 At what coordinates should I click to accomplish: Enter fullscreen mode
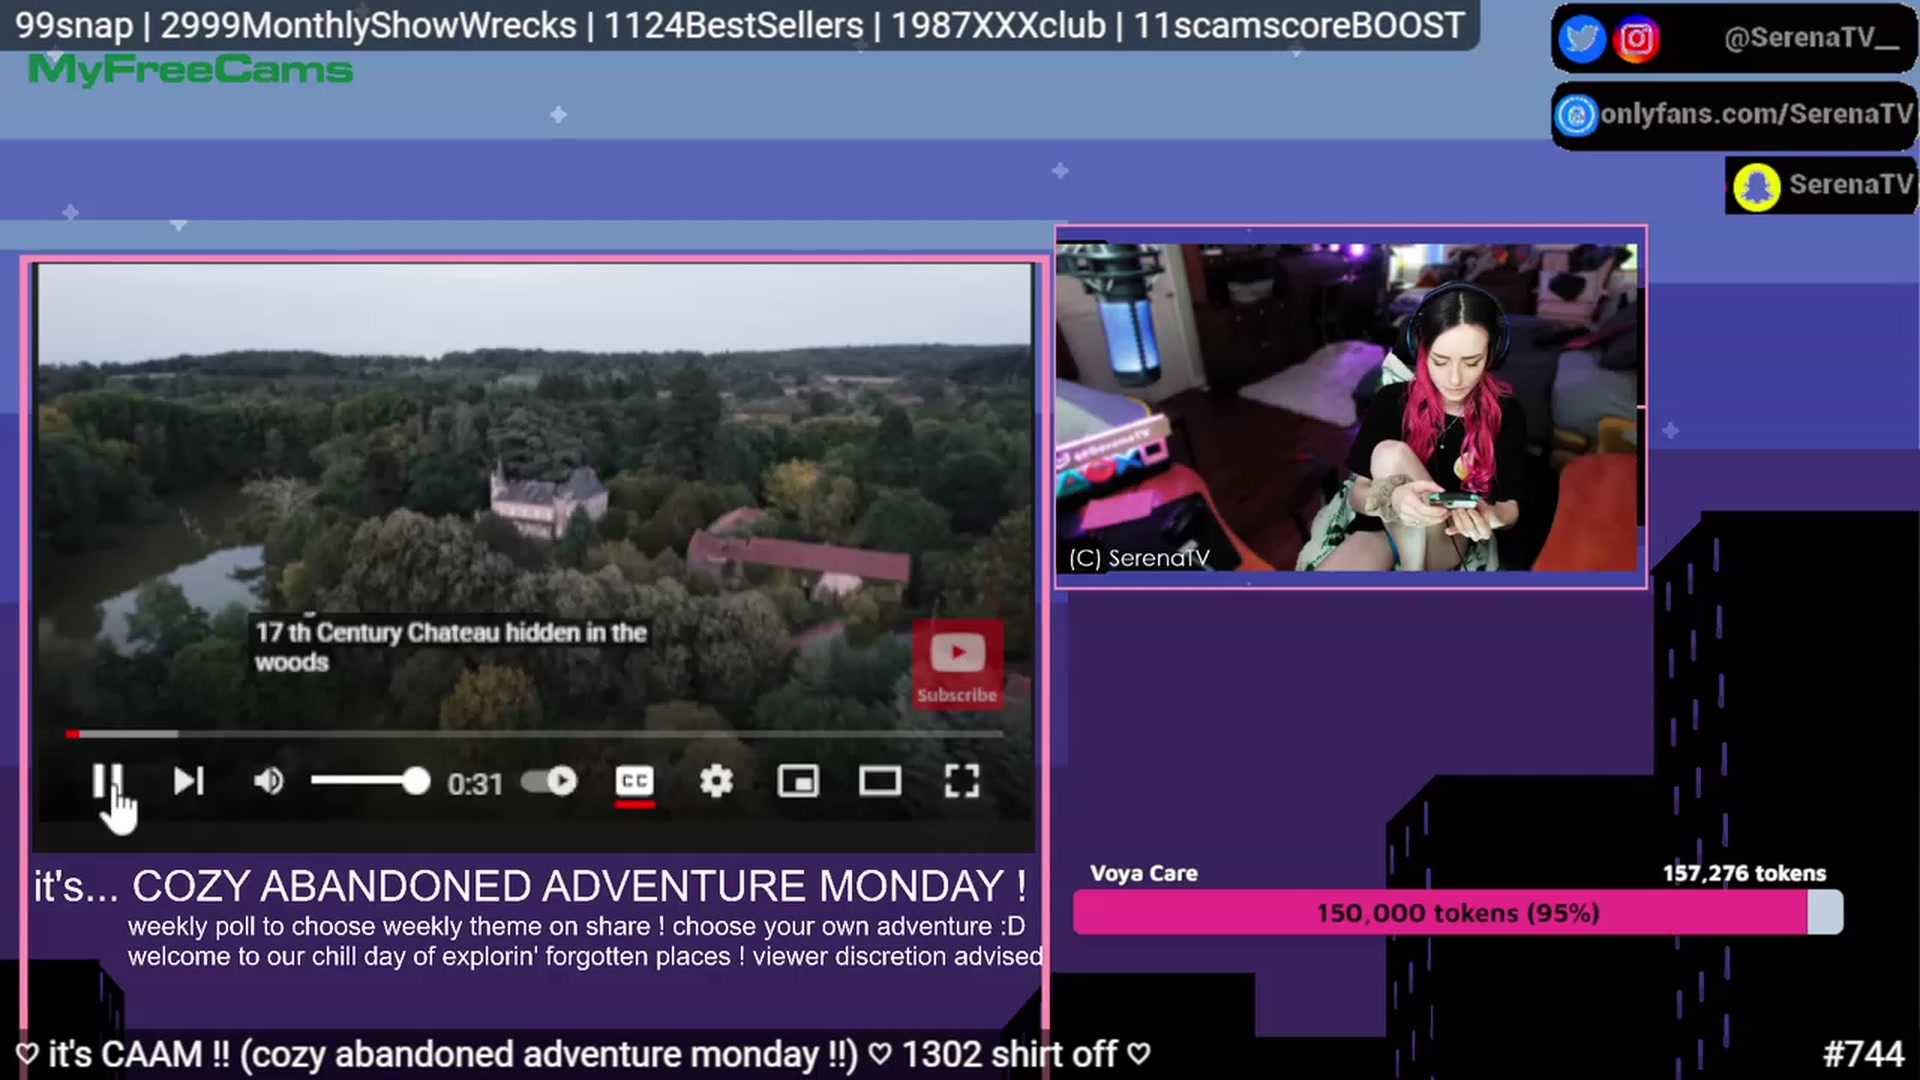[962, 781]
